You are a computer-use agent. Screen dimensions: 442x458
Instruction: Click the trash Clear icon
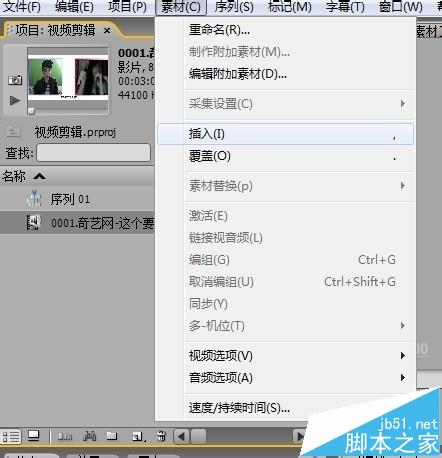click(162, 436)
